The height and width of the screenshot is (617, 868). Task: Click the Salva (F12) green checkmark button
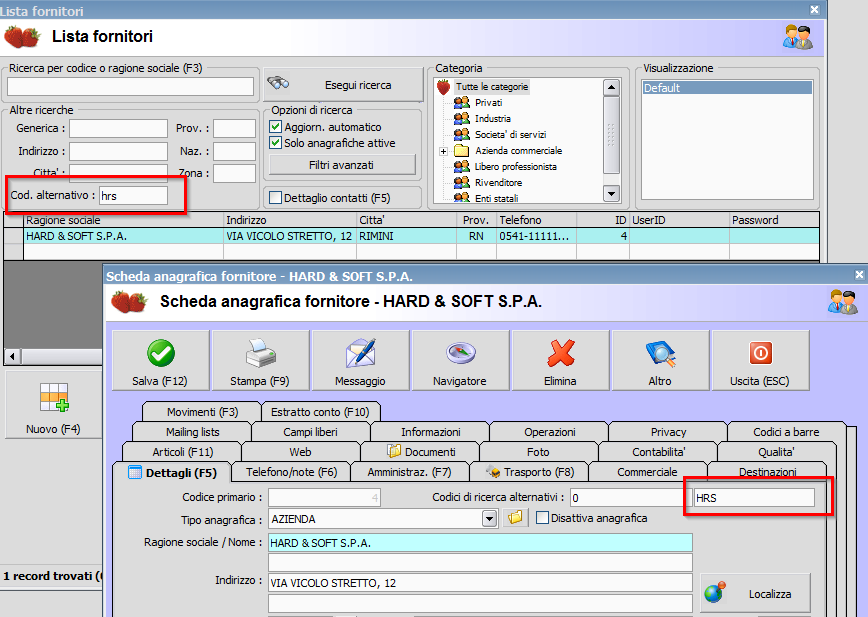click(x=161, y=360)
